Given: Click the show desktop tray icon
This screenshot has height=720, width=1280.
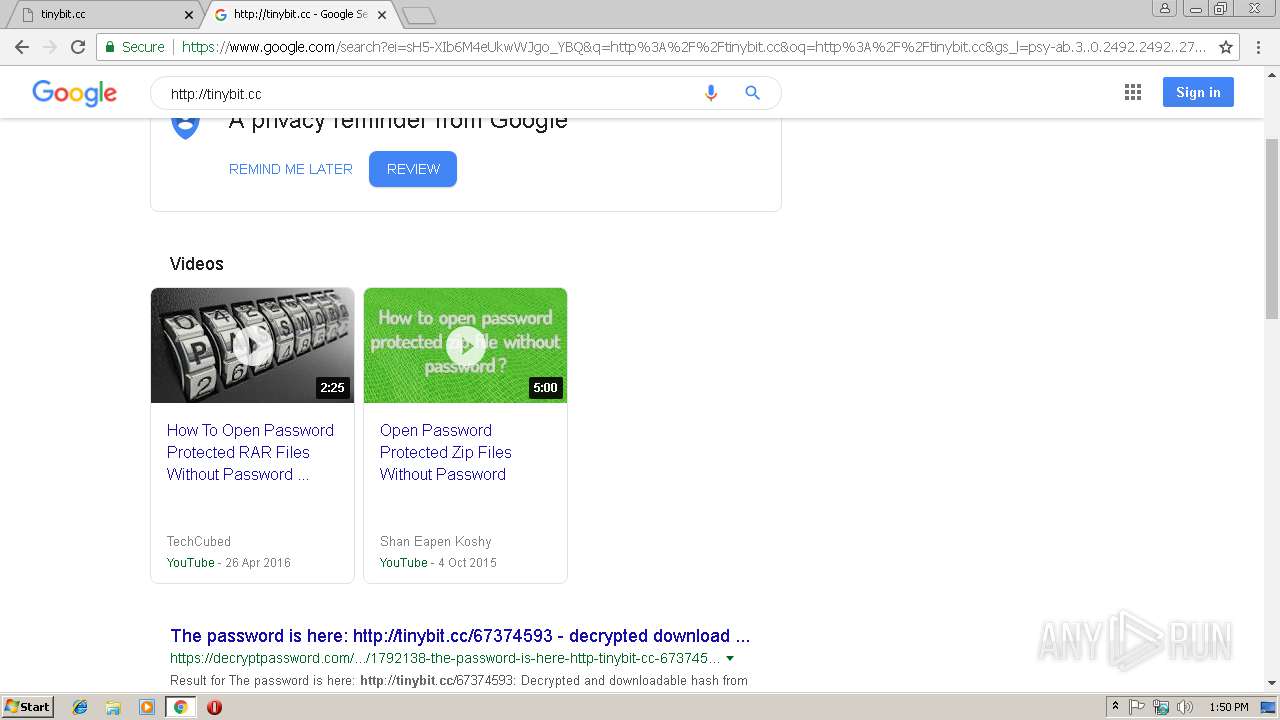Looking at the screenshot, I should [x=1270, y=707].
